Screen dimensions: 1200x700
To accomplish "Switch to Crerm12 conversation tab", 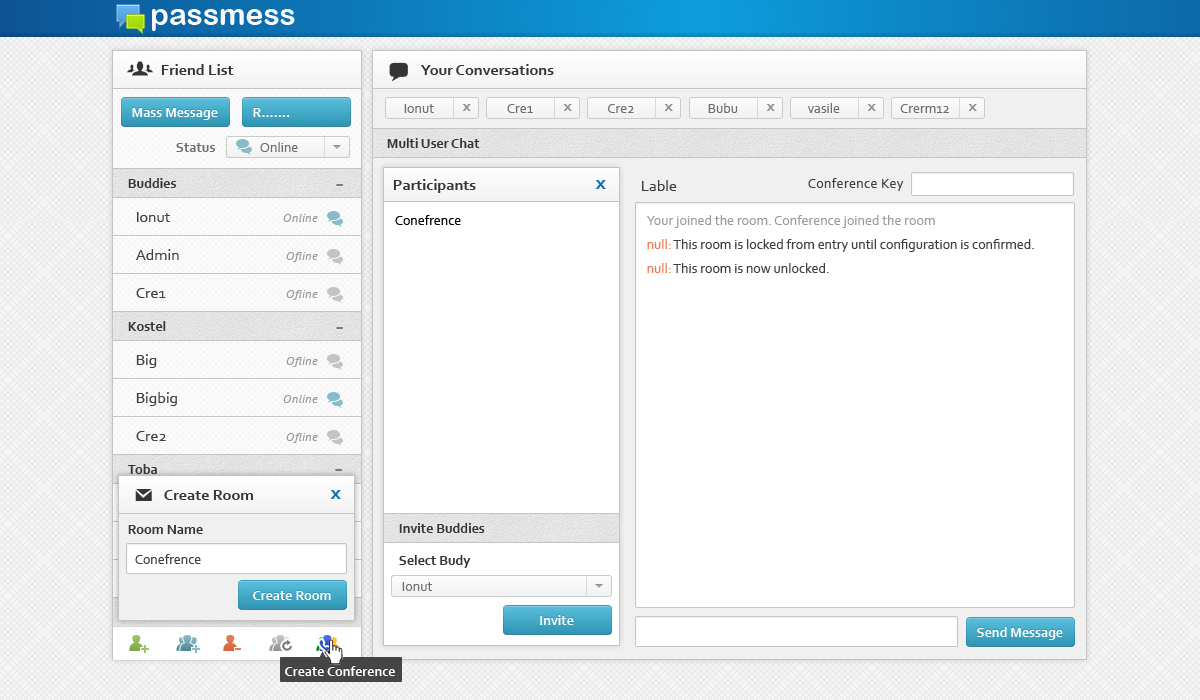I will (925, 108).
